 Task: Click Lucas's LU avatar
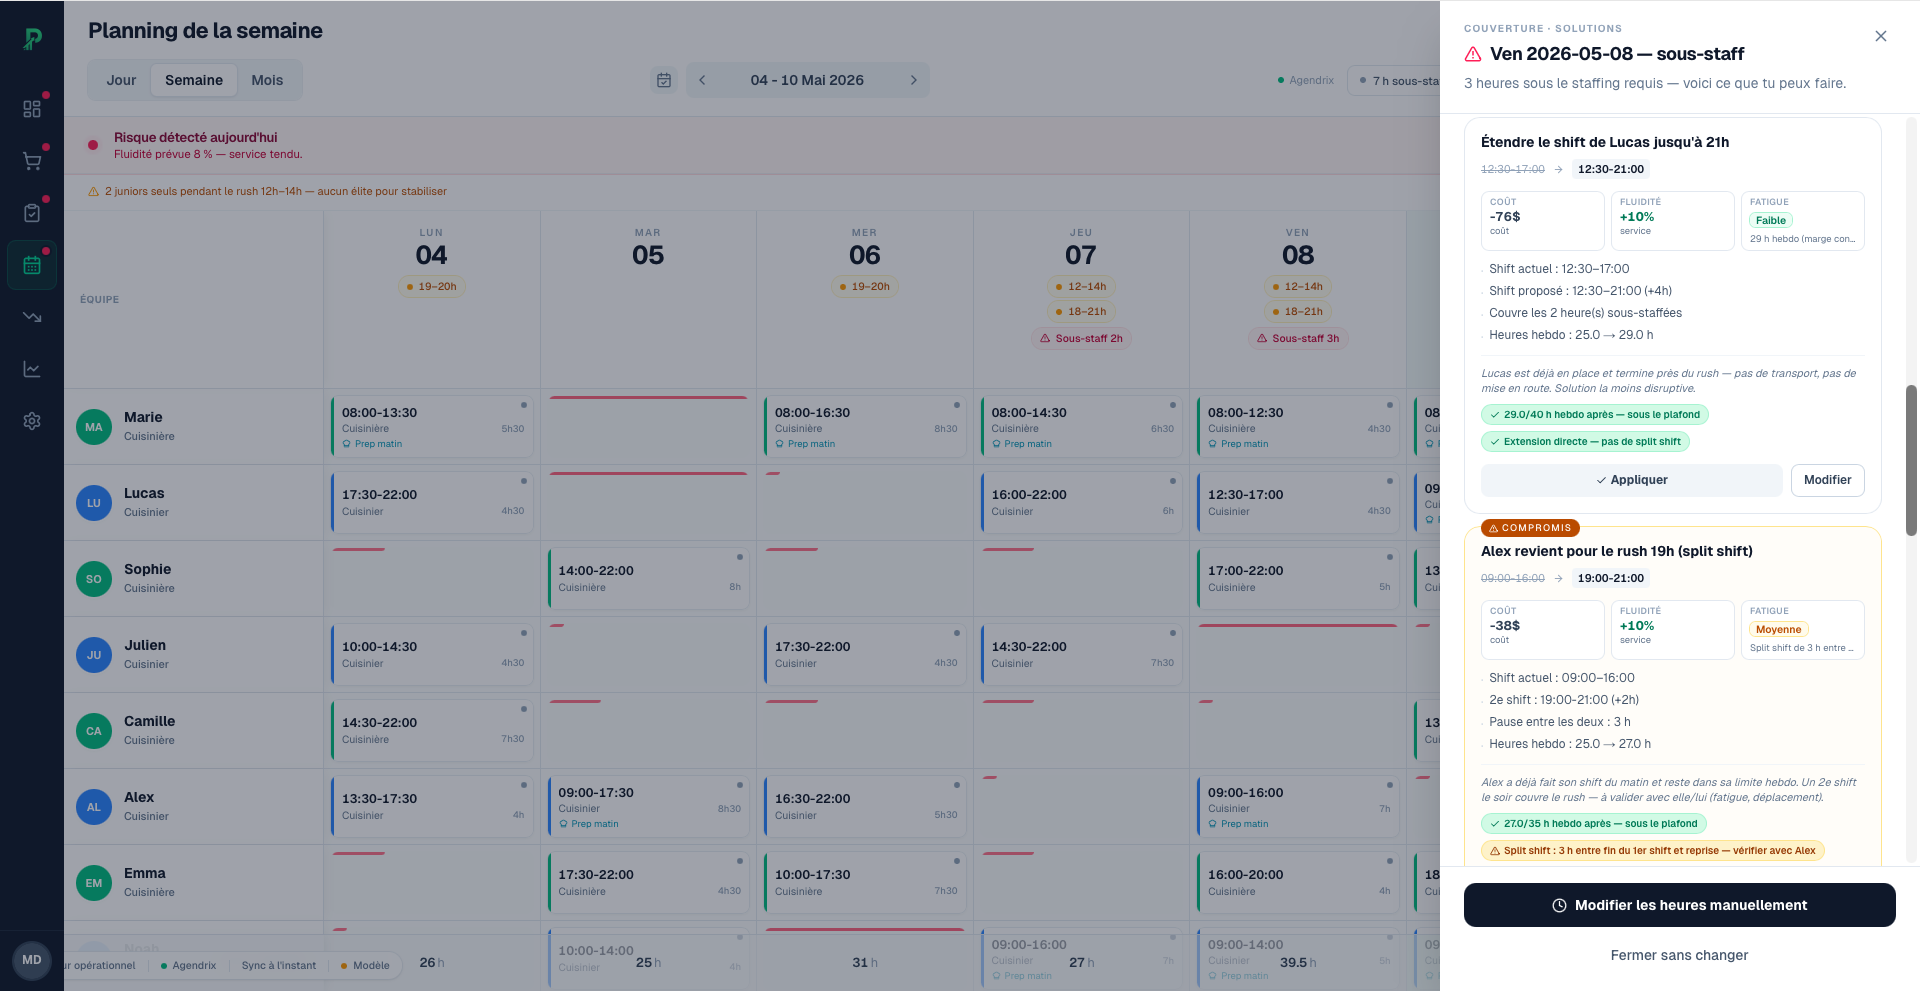(x=94, y=503)
